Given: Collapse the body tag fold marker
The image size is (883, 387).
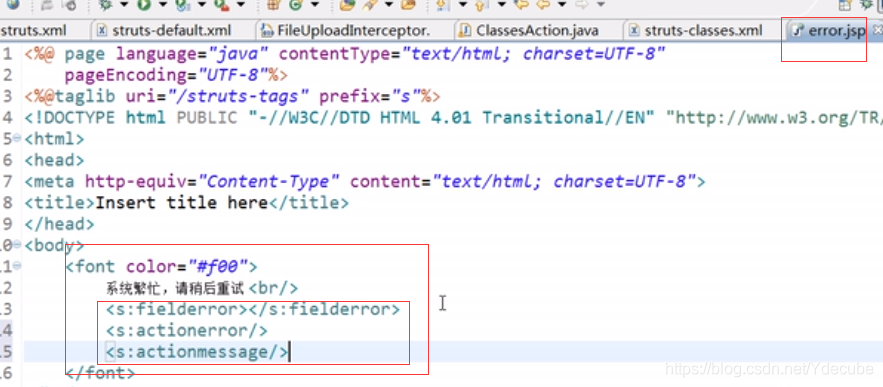Looking at the screenshot, I should pos(17,245).
